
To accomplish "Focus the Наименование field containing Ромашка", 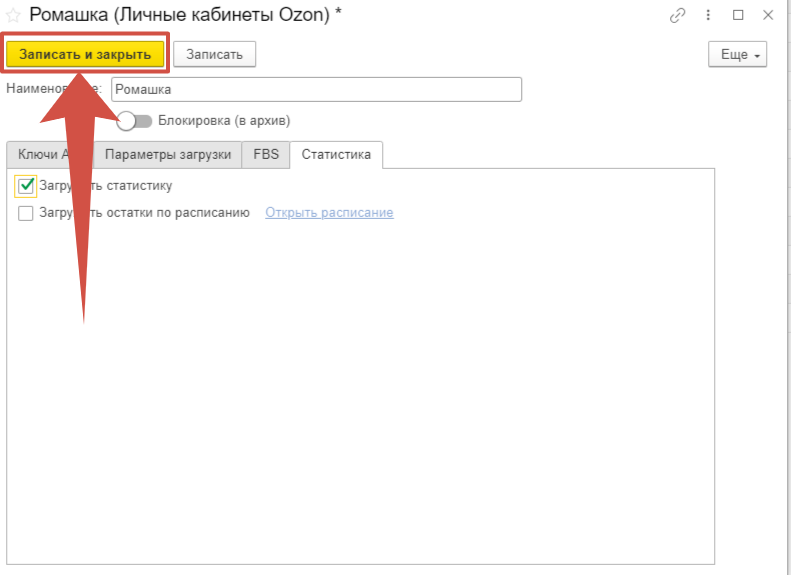I will click(316, 89).
